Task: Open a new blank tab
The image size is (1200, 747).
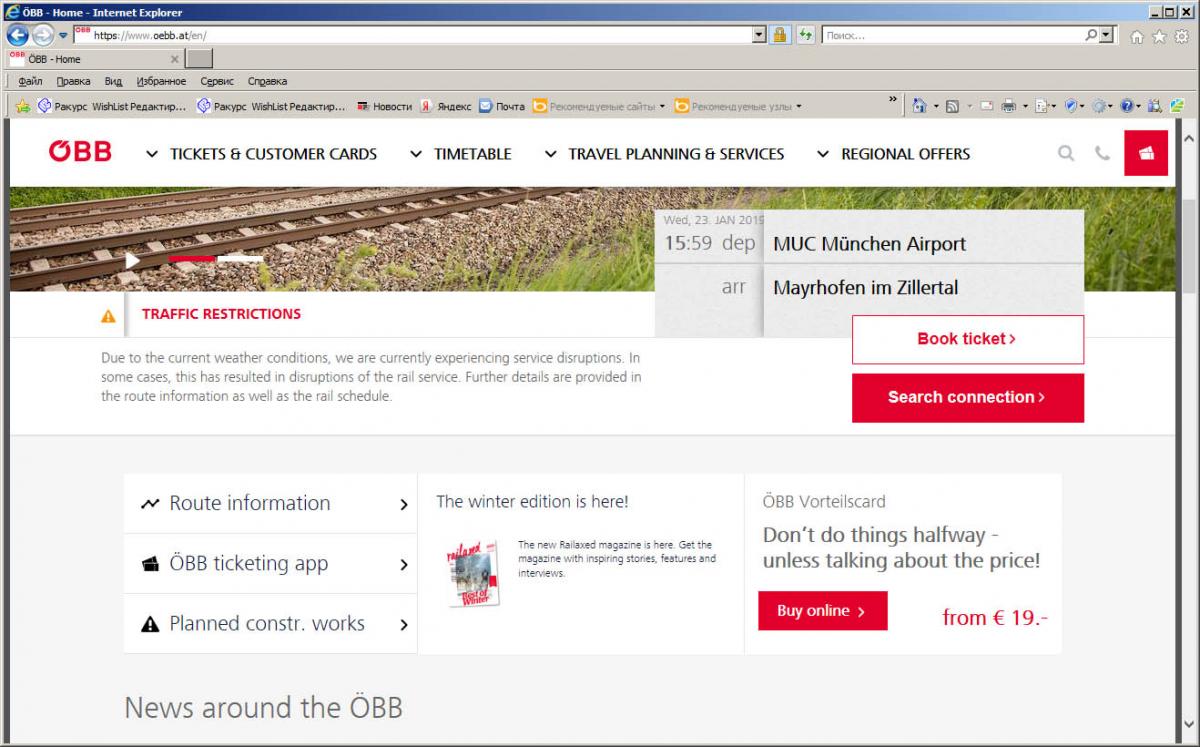Action: [x=200, y=59]
